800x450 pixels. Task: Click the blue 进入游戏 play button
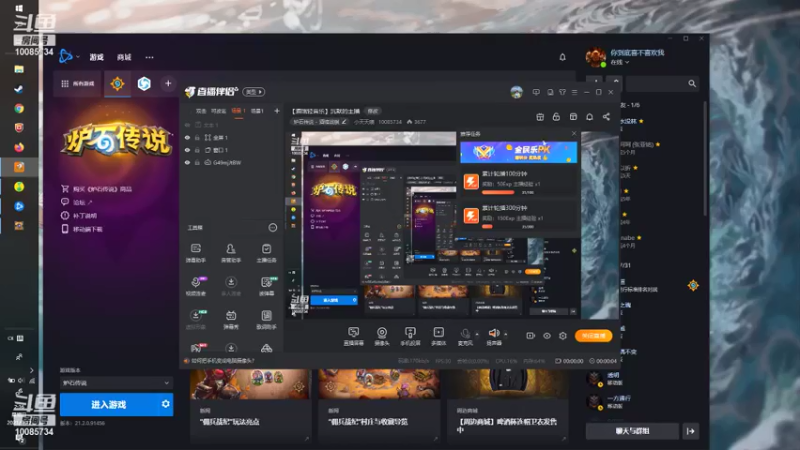pos(109,405)
